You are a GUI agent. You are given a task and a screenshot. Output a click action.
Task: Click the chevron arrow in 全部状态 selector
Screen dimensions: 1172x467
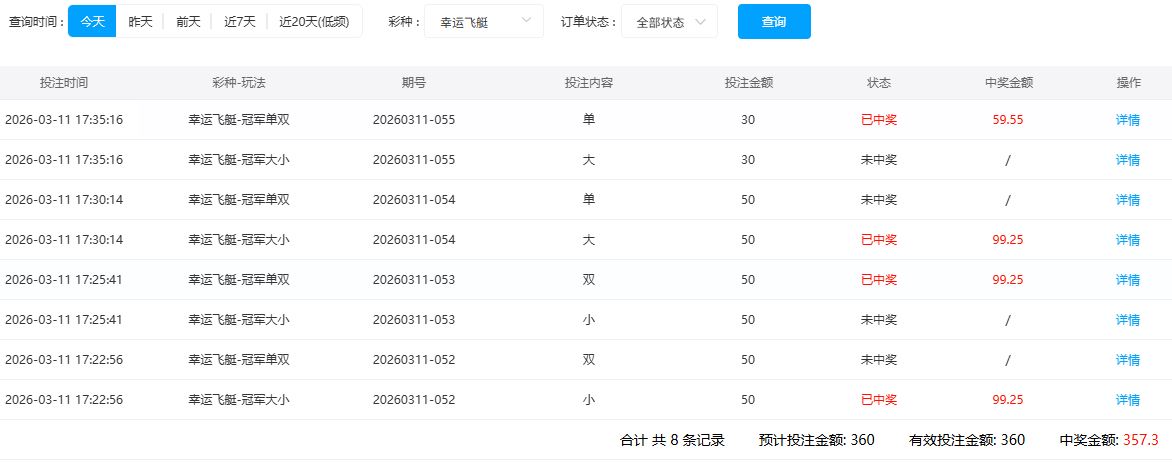(700, 21)
